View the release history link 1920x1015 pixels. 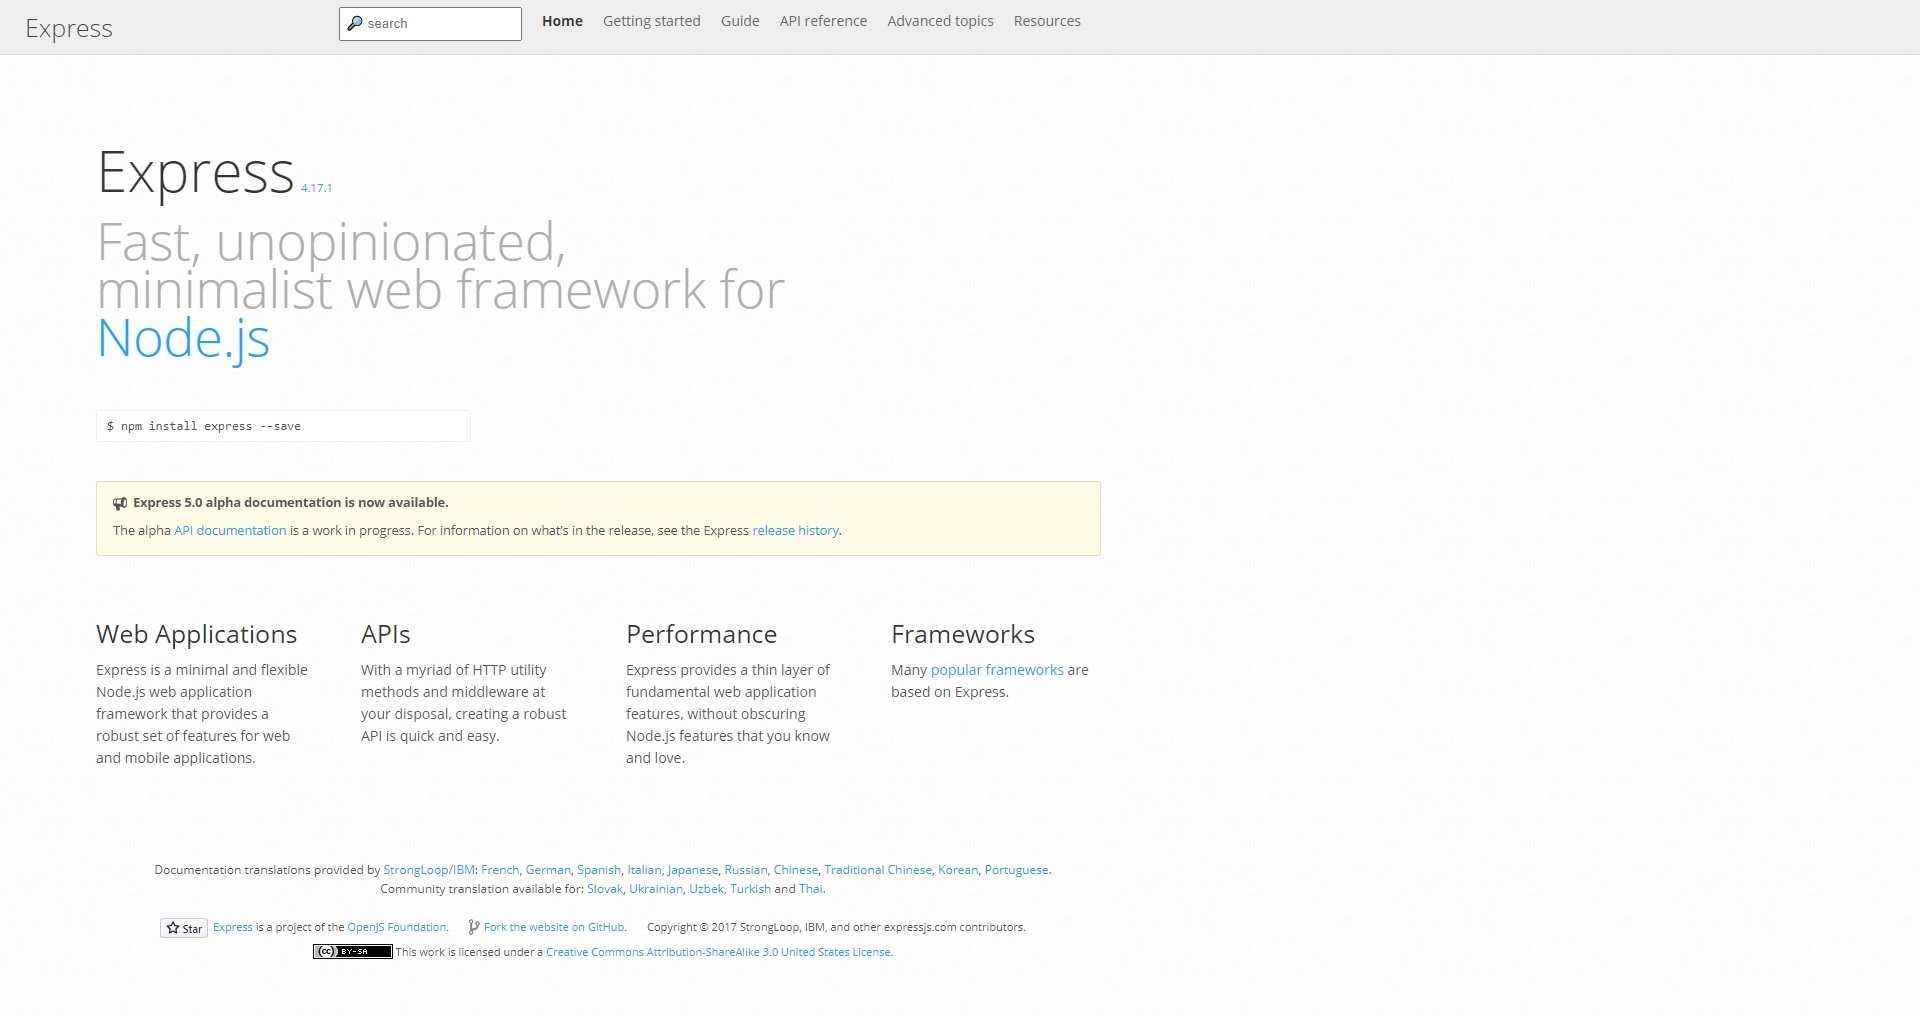795,531
